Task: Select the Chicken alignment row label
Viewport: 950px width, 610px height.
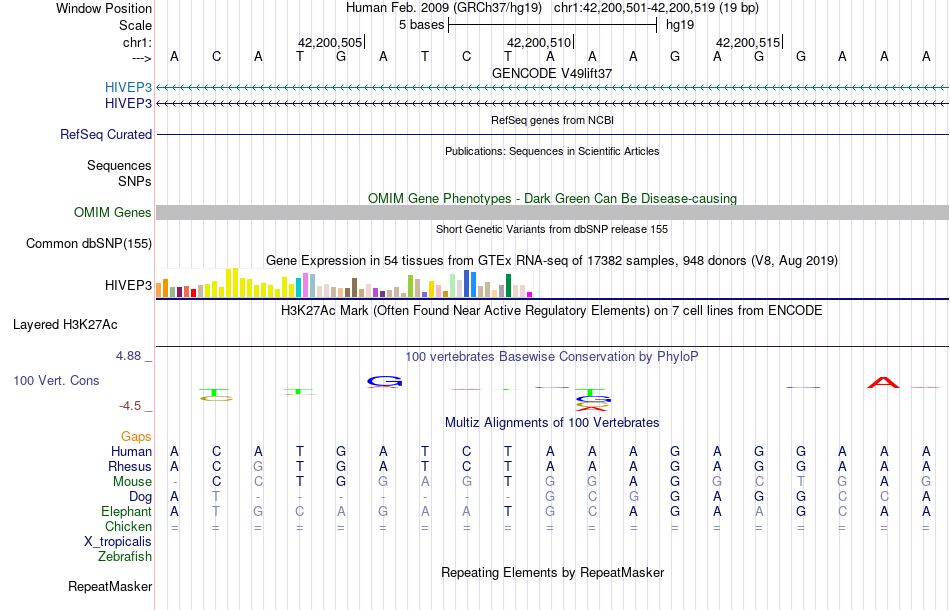Action: click(128, 526)
